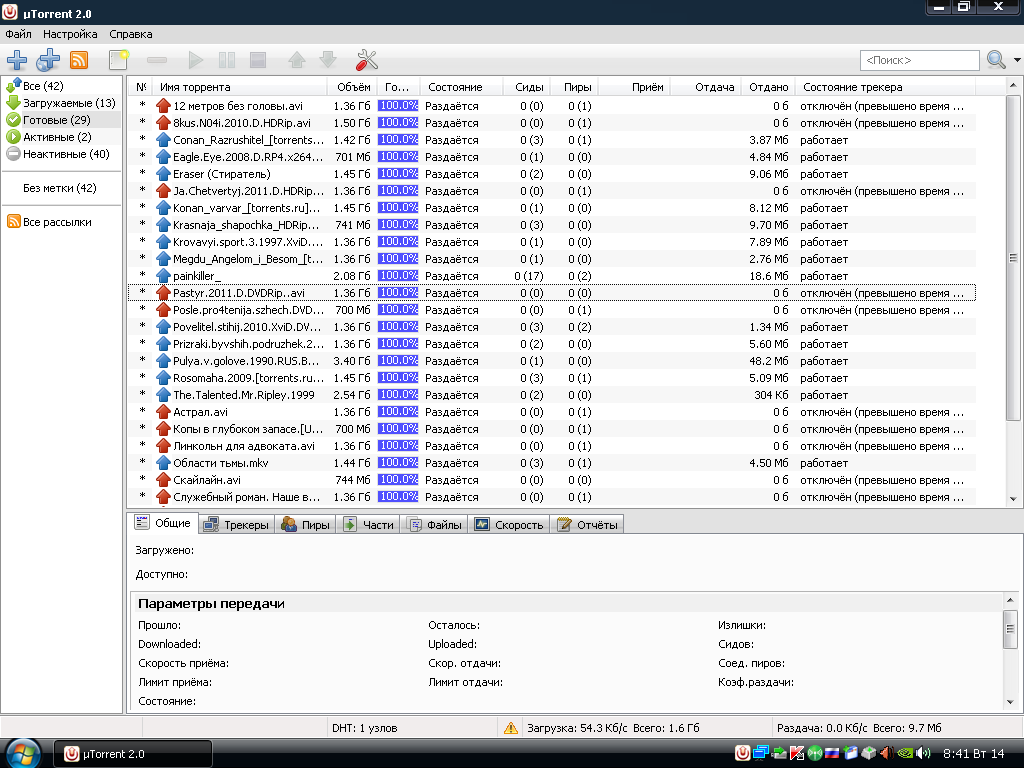Sort by the Объём column header
Viewport: 1024px width, 768px height.
(353, 87)
